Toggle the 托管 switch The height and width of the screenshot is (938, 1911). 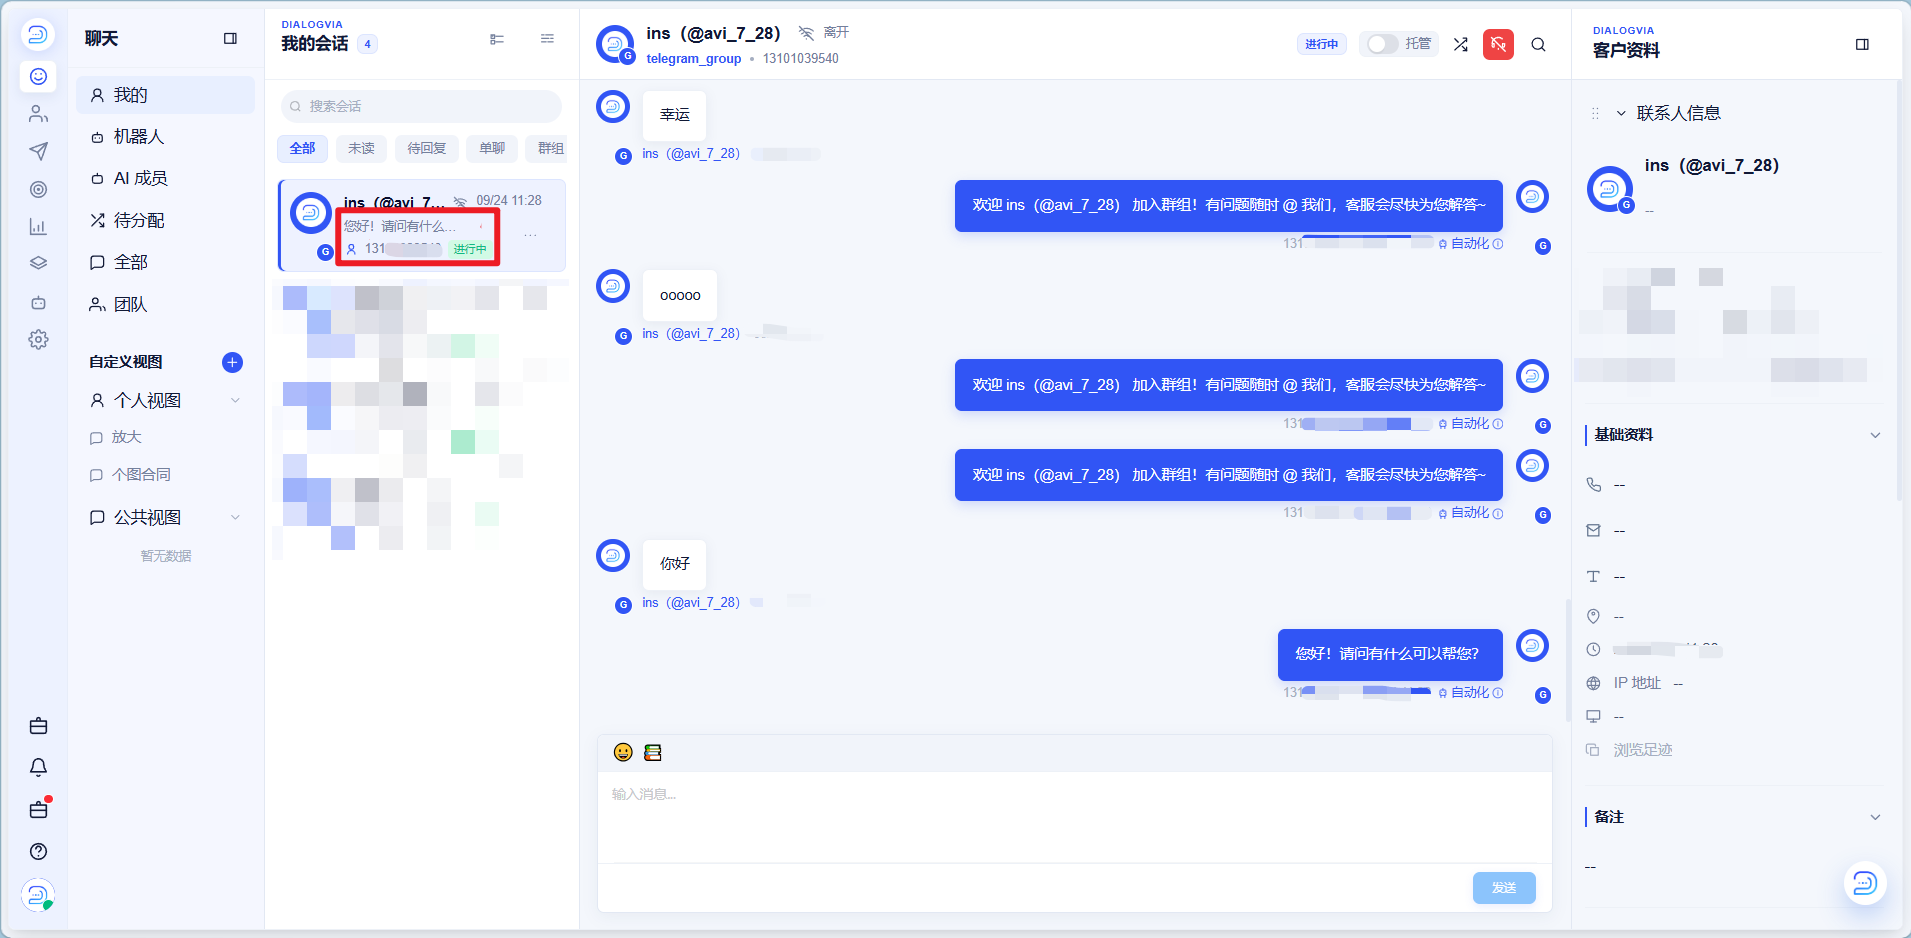click(1382, 44)
